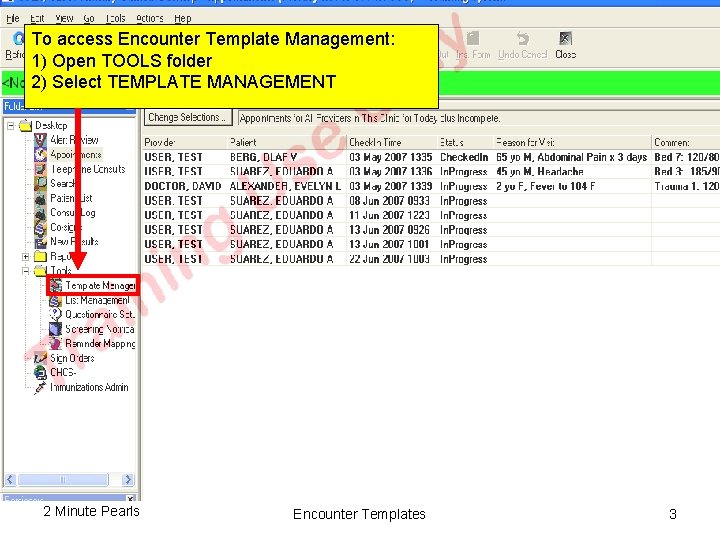Image resolution: width=720 pixels, height=540 pixels.
Task: Open the Appointments icon in tree
Action: click(41, 154)
